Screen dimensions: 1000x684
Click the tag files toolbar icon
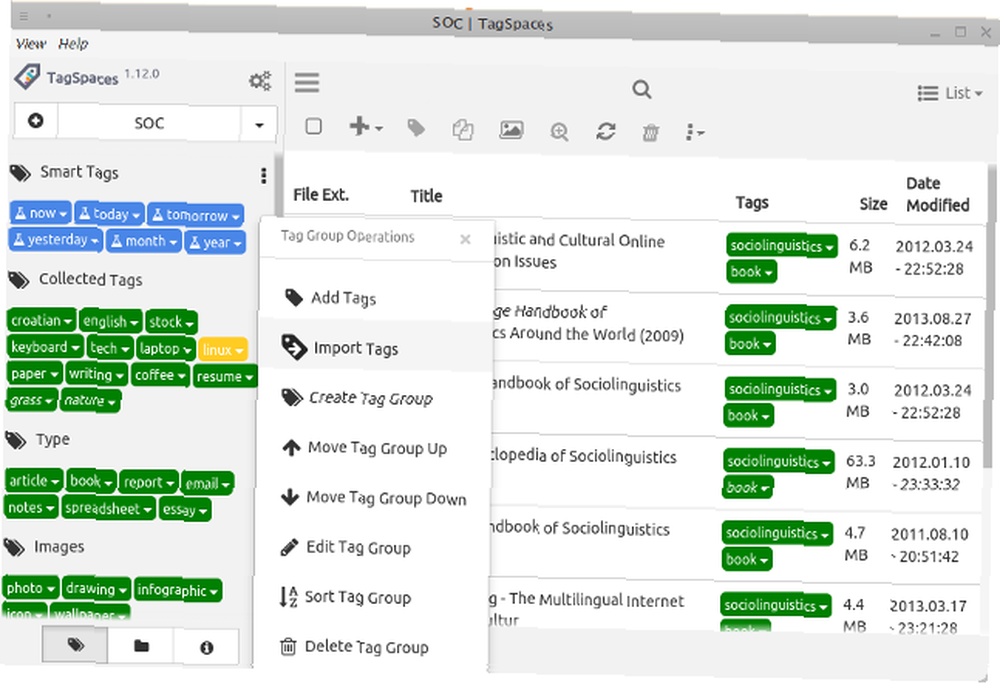coord(416,128)
